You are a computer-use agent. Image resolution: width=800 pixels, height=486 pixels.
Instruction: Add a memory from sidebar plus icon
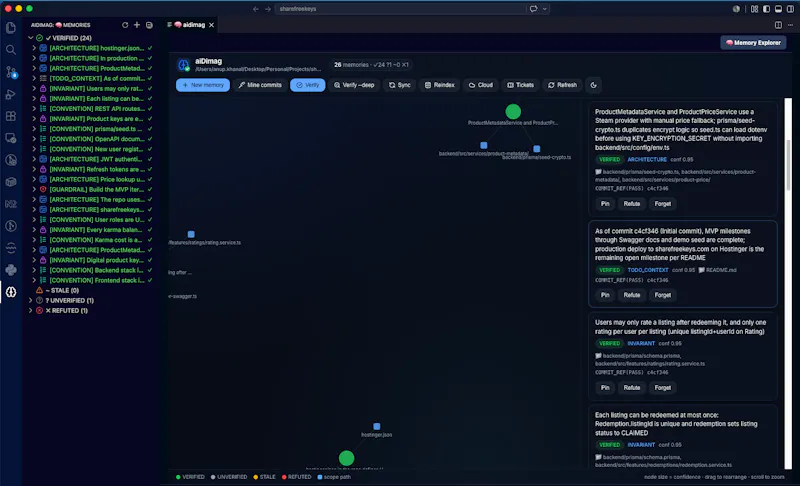[x=137, y=25]
